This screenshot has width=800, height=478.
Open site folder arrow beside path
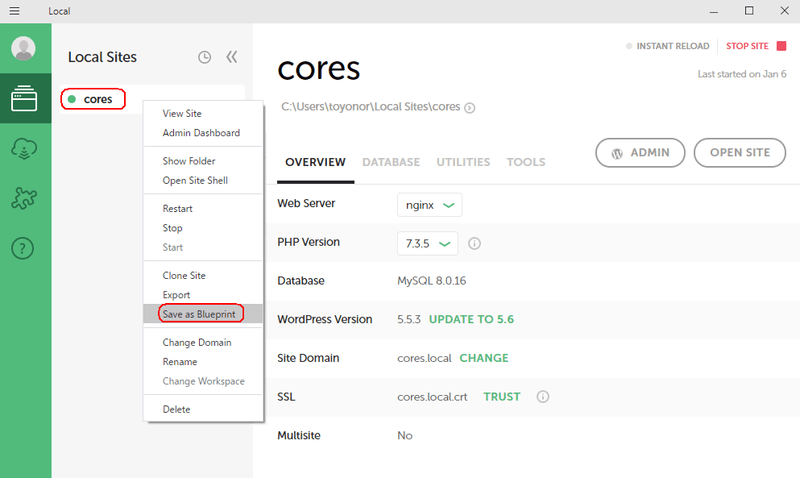470,108
